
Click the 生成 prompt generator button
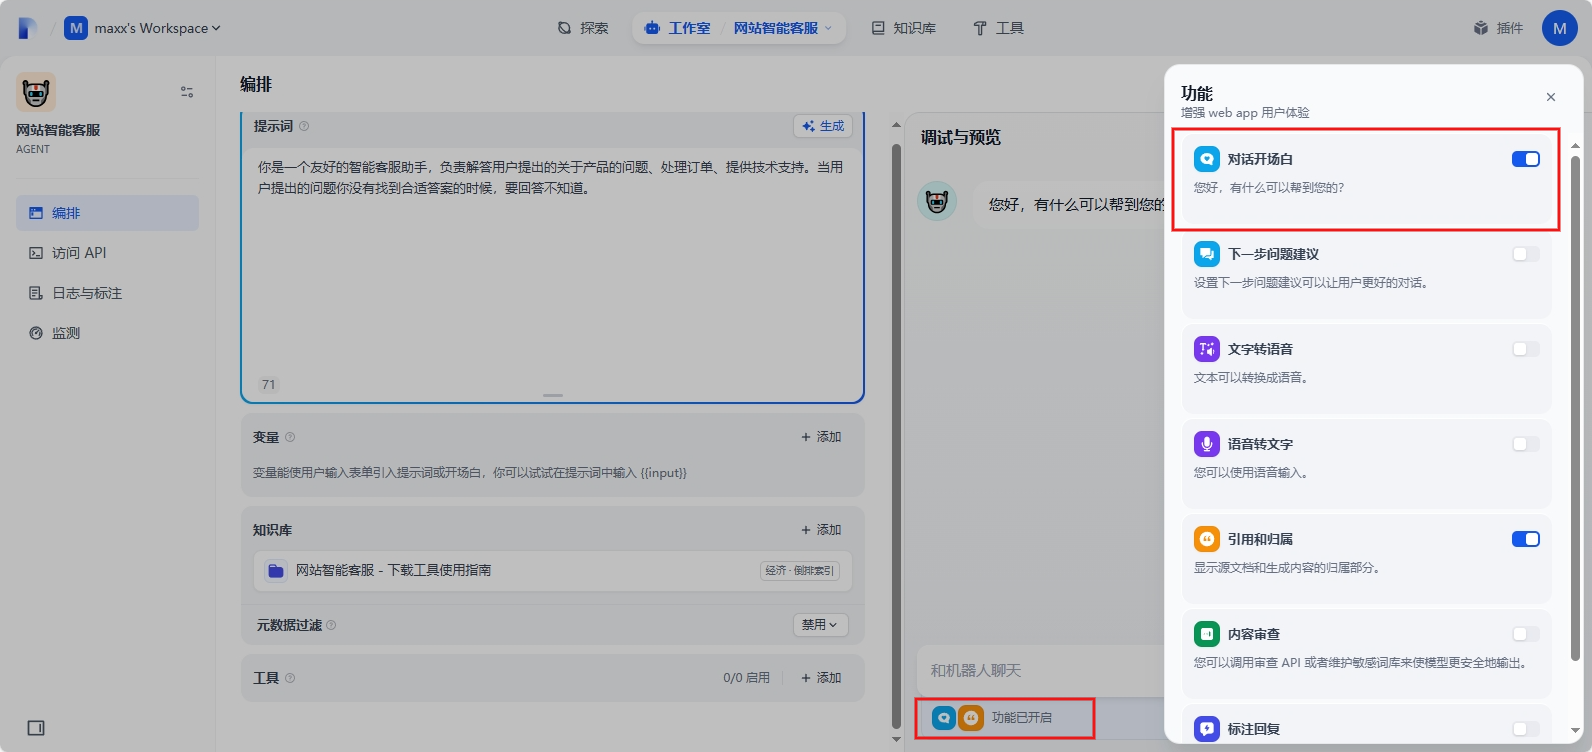point(823,126)
